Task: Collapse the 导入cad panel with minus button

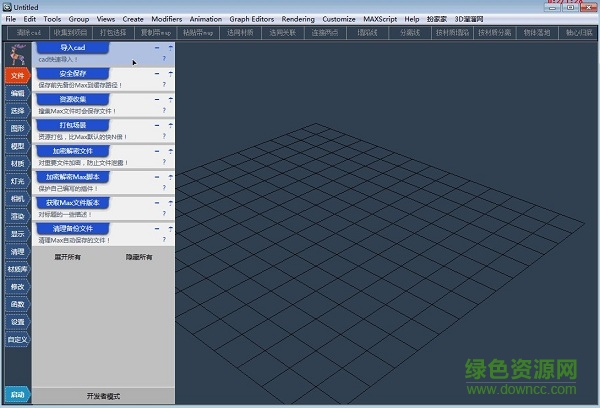Action: coord(157,47)
